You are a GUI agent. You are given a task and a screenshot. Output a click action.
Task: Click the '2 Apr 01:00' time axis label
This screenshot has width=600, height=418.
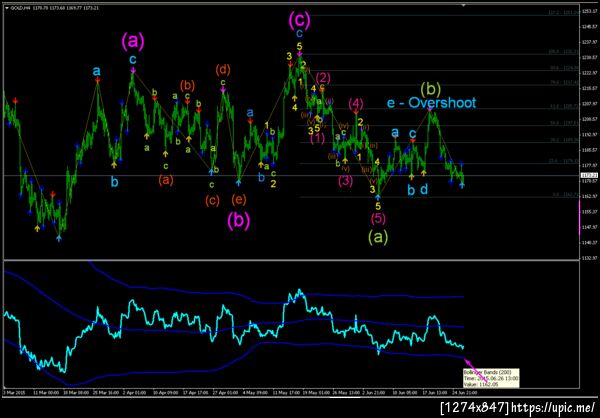click(132, 392)
